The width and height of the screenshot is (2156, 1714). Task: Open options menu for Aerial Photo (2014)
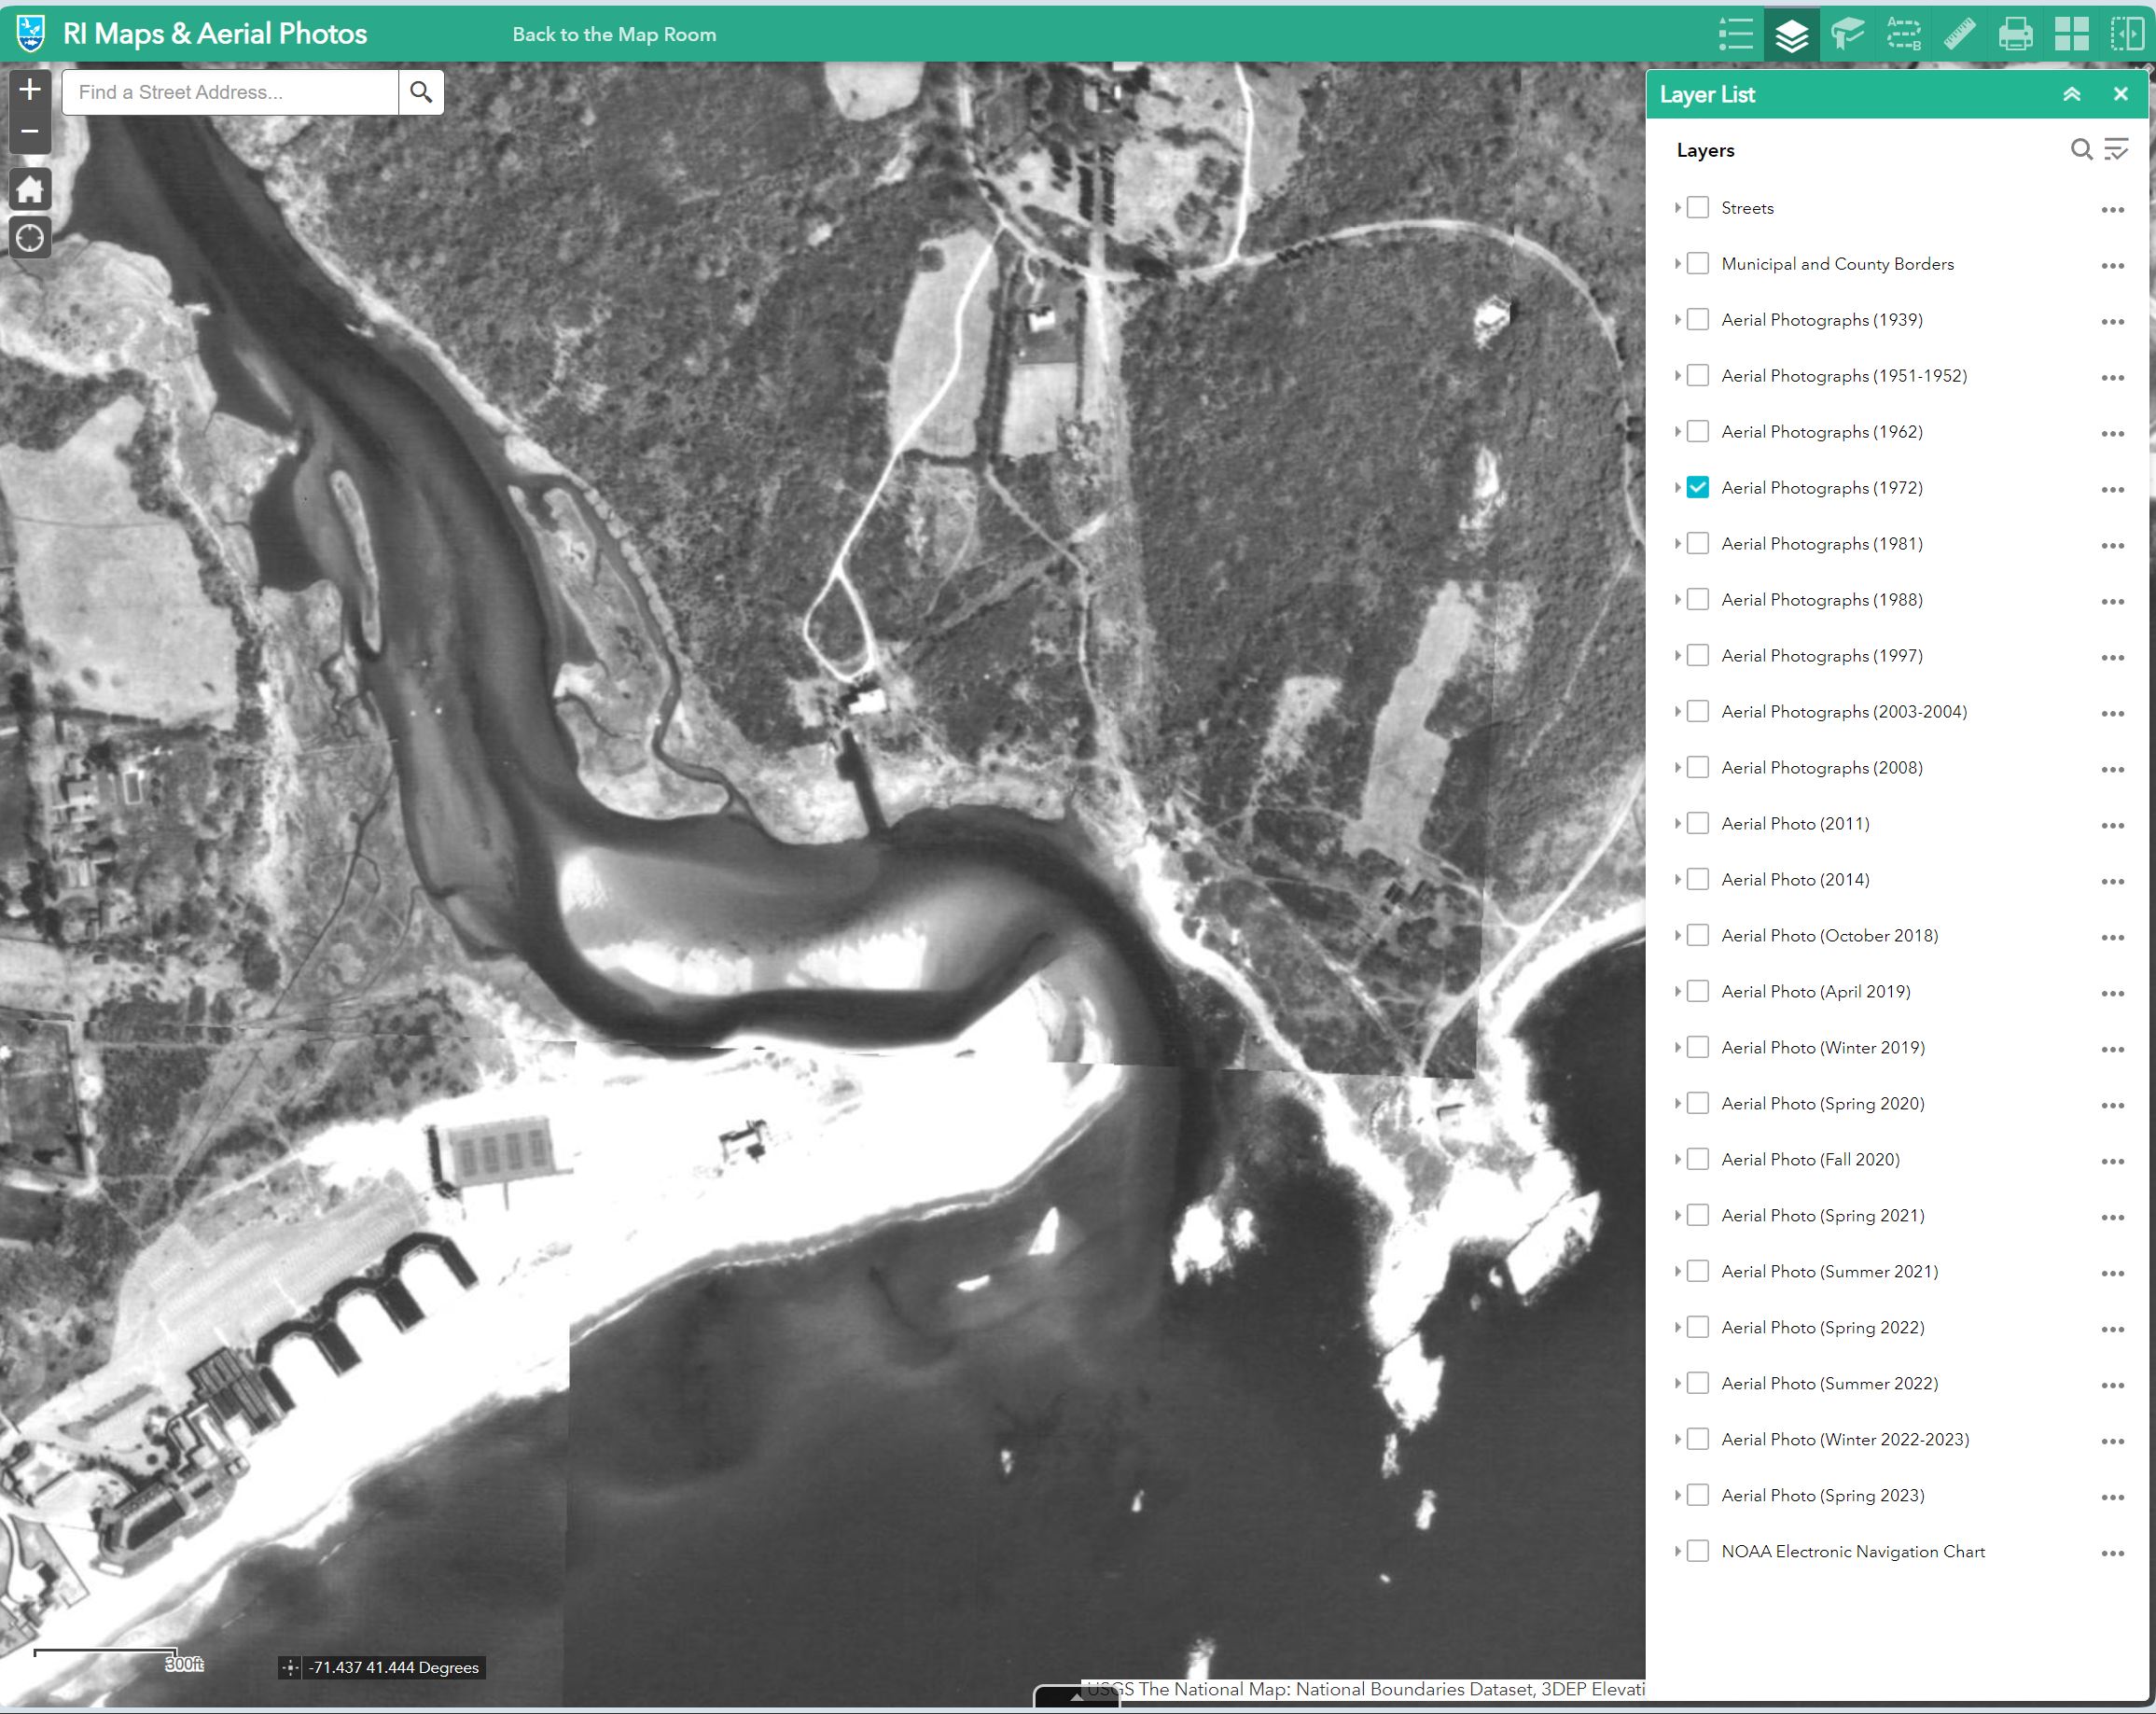[2112, 881]
